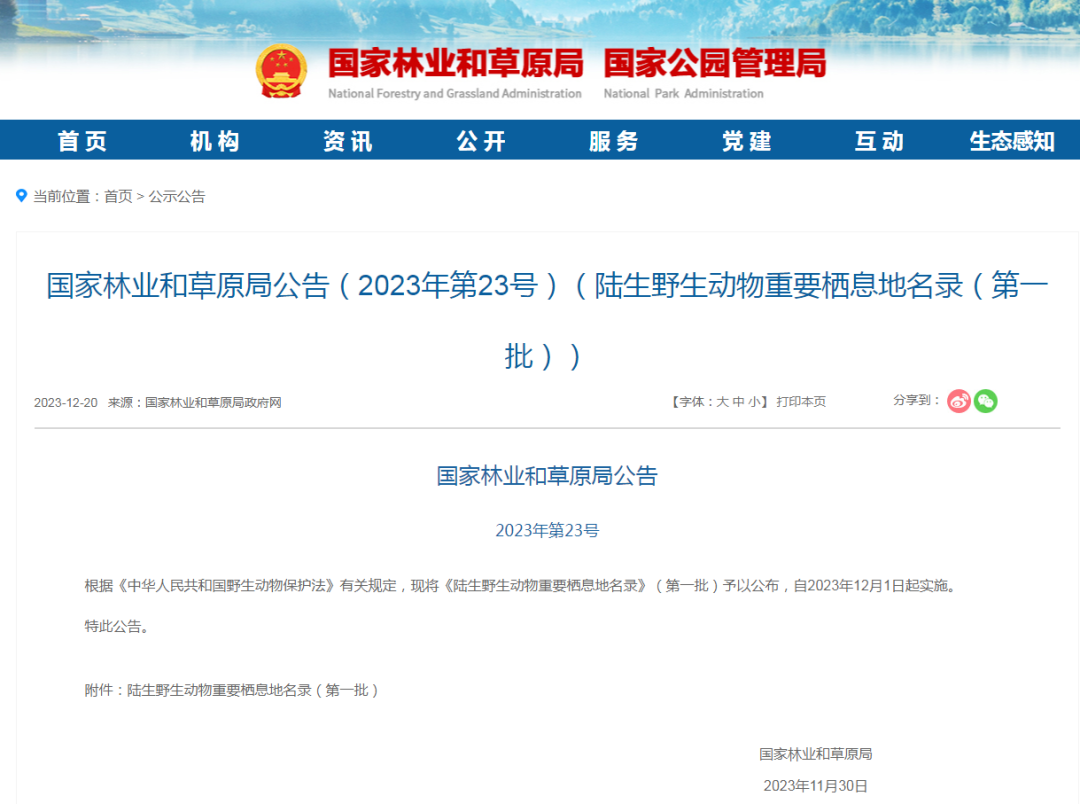
Task: Open 服务 navigation menu
Action: click(614, 141)
